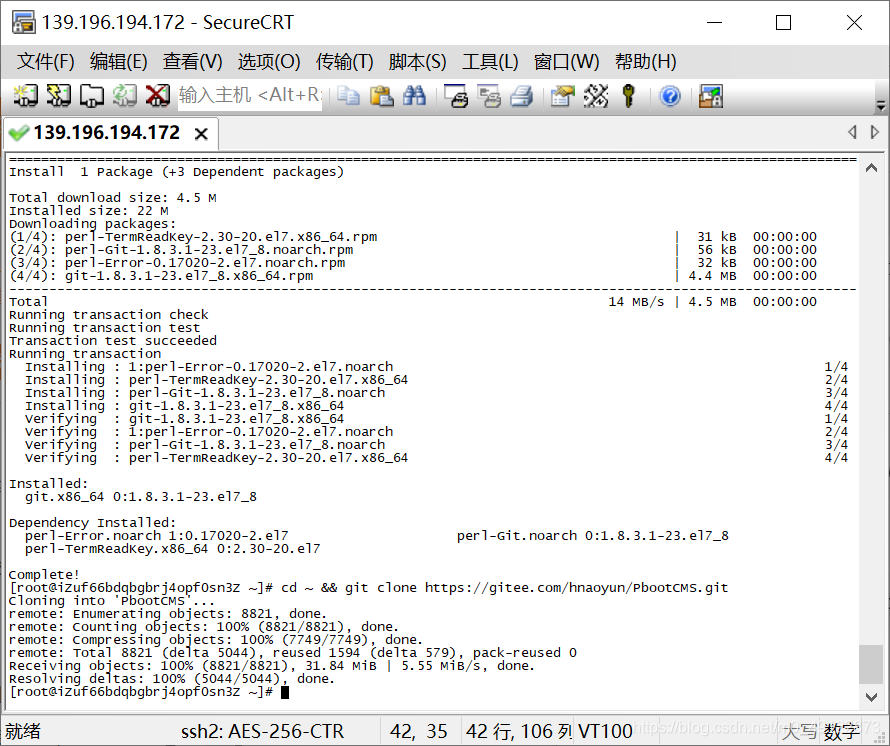Click the blue Help question icon
This screenshot has width=890, height=746.
click(670, 95)
